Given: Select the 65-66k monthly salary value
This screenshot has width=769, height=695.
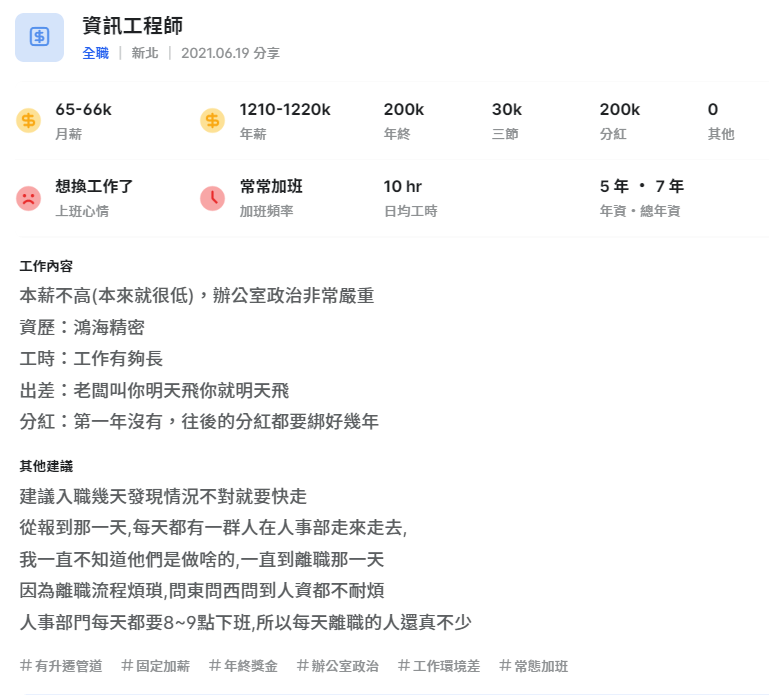Looking at the screenshot, I should pos(83,109).
